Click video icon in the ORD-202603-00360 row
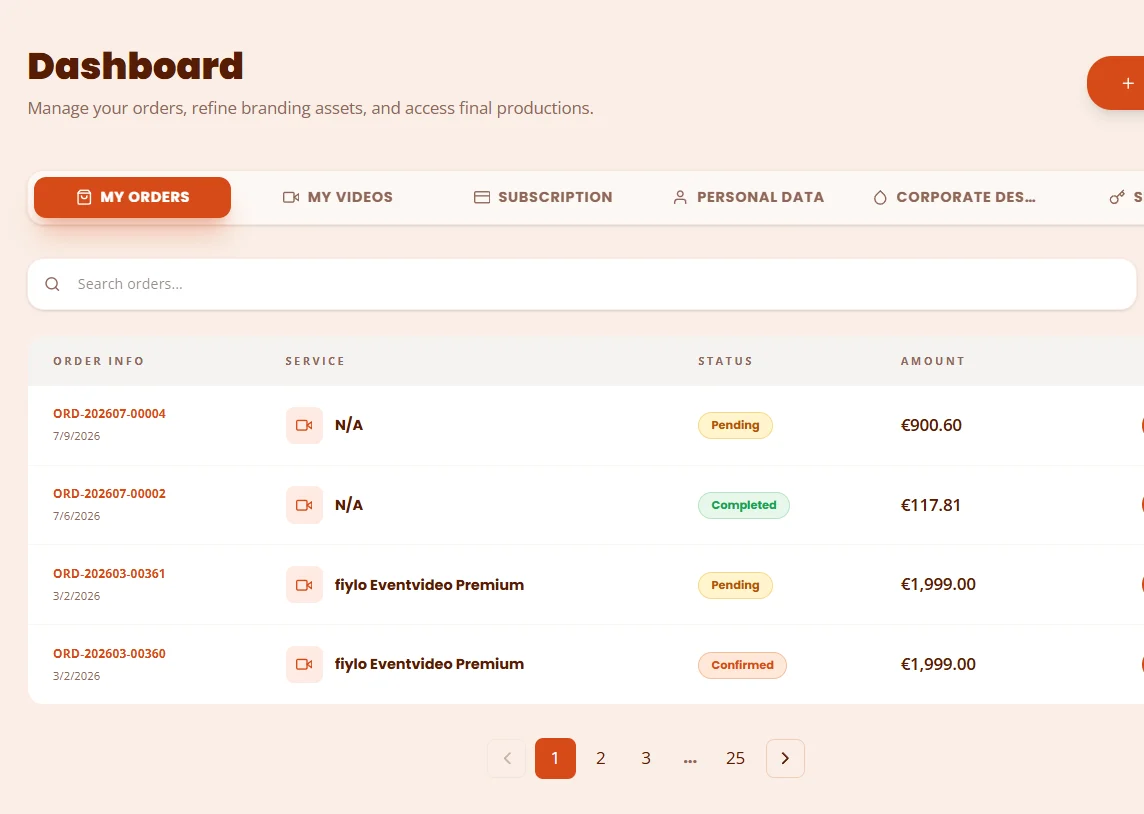The image size is (1144, 814). pos(304,664)
